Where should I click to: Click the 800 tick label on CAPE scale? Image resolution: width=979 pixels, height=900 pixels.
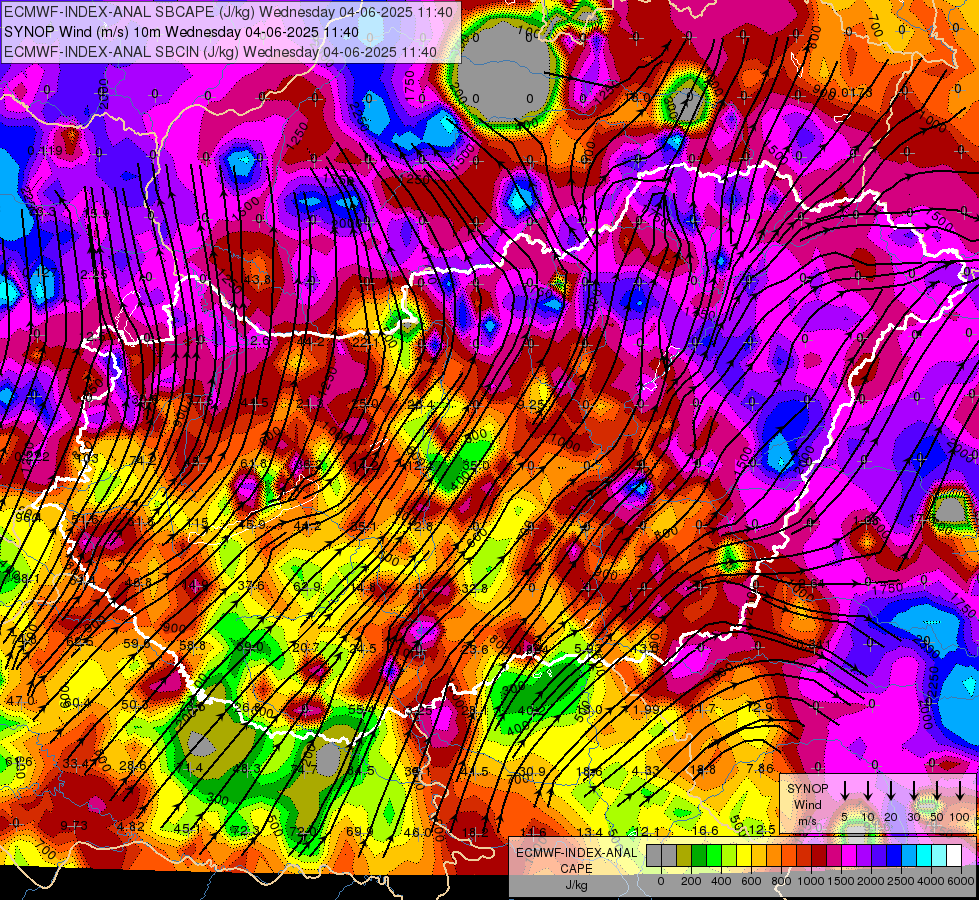781,881
